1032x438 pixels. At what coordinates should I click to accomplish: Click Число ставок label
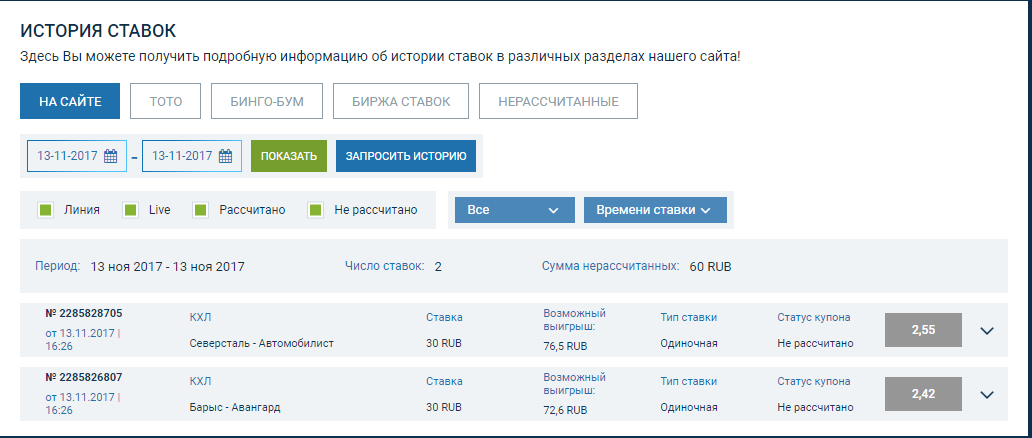point(384,266)
